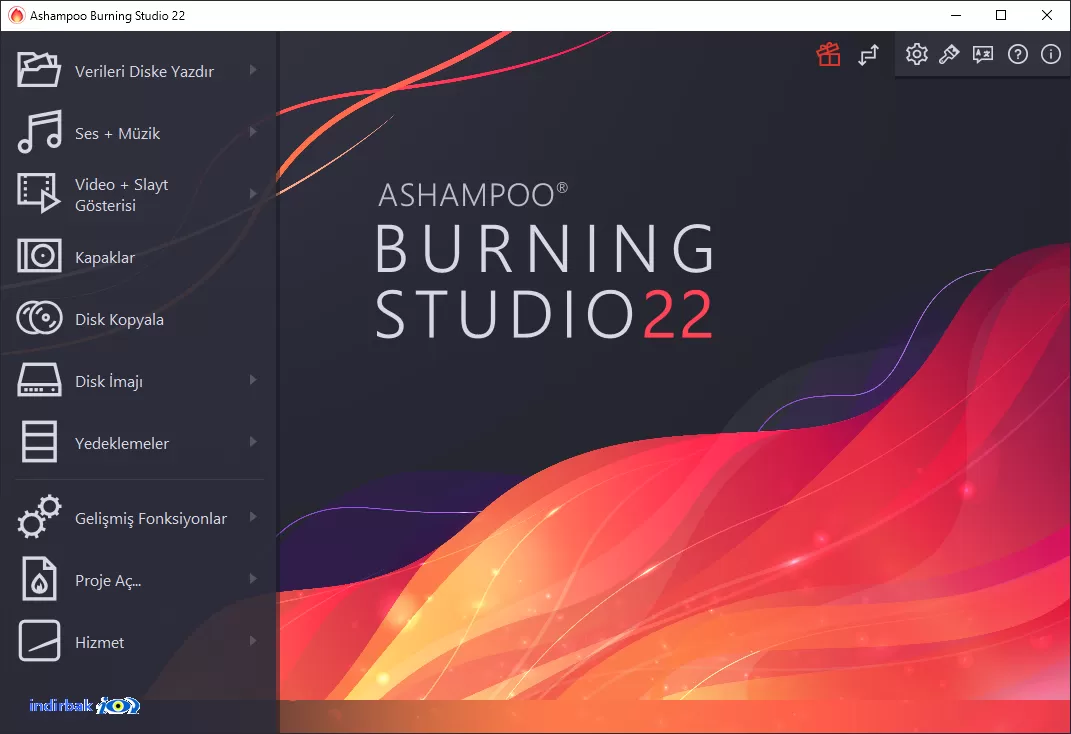Minimize the Ashampoo Burning Studio window

(x=956, y=15)
